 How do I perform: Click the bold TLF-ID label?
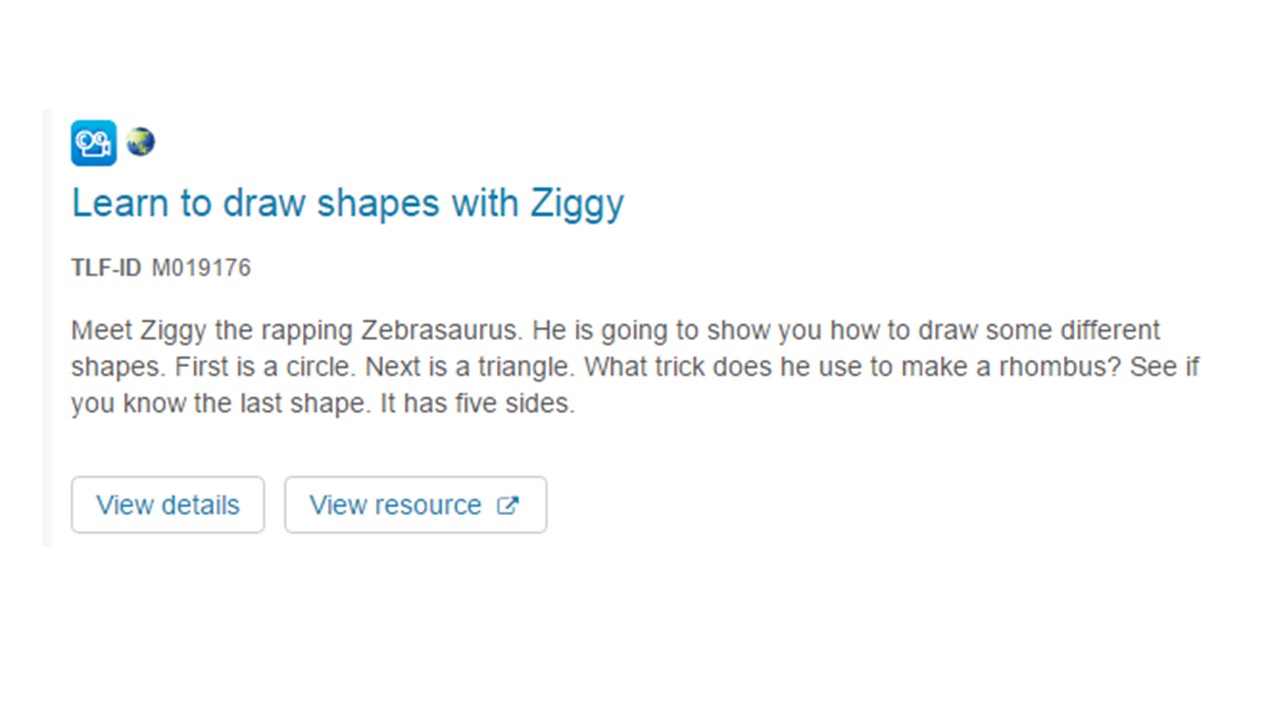click(x=106, y=268)
